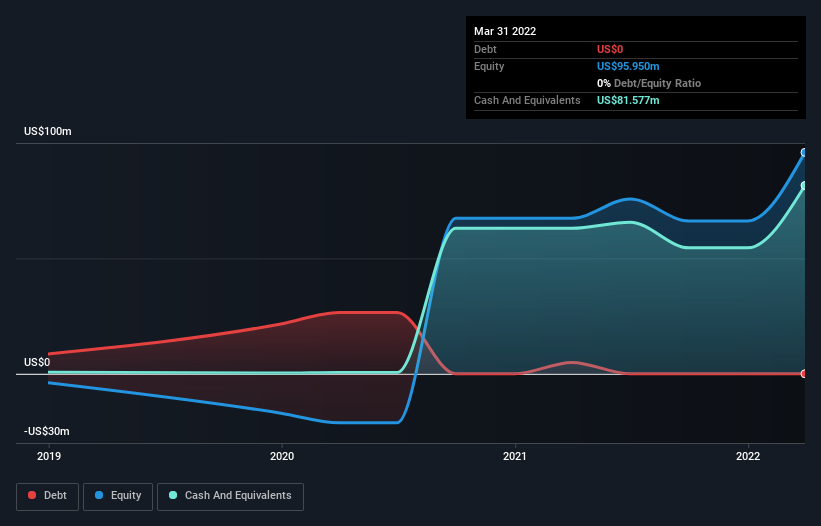Viewport: 821px width, 526px height.
Task: Click the 2020 x-axis label
Action: point(282,456)
